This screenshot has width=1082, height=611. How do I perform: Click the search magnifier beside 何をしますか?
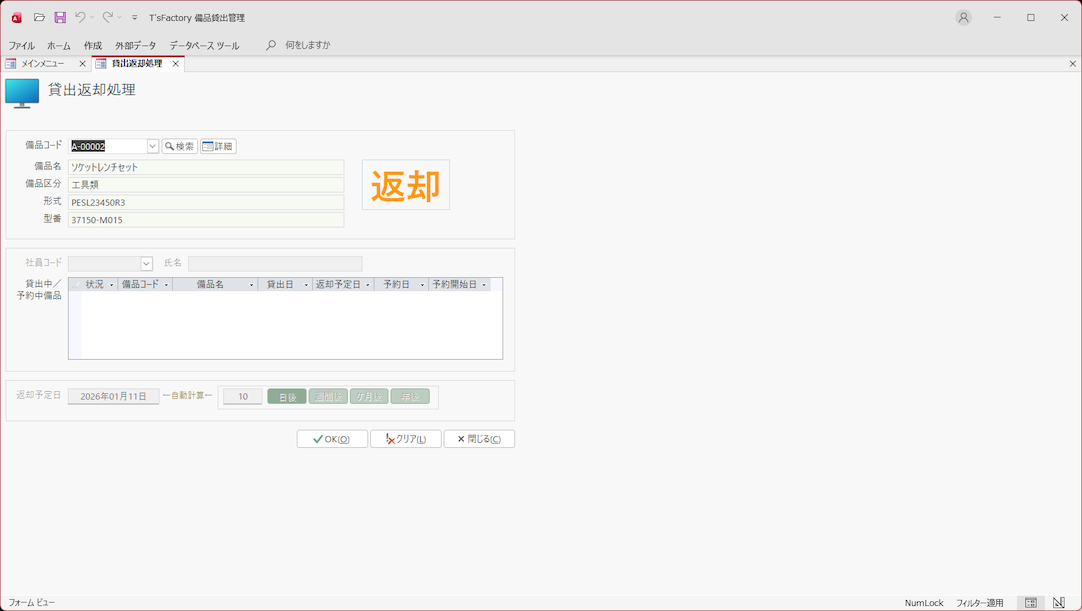[x=271, y=45]
